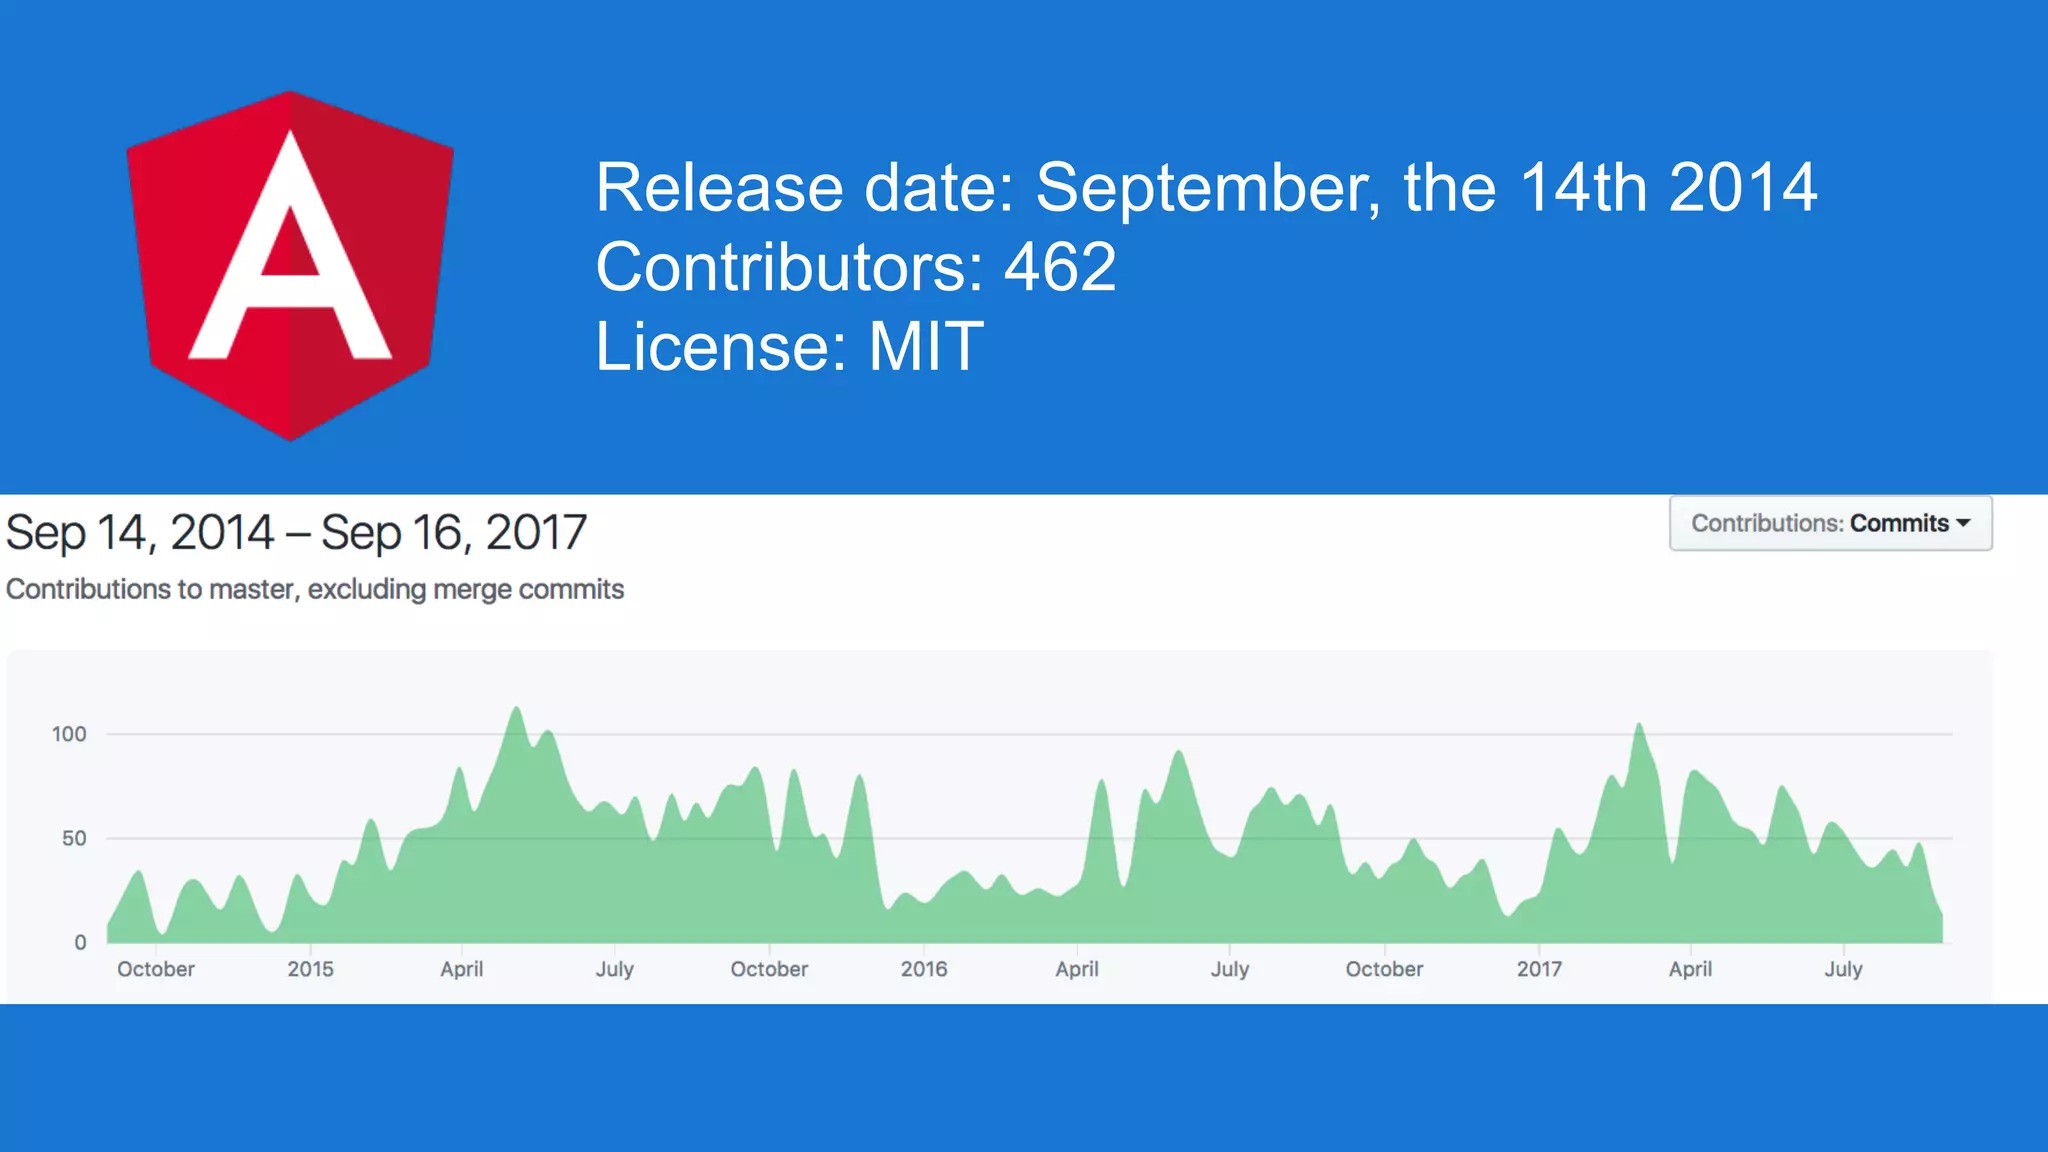Click the 'July' label before 2016
The image size is (2048, 1152).
(615, 969)
